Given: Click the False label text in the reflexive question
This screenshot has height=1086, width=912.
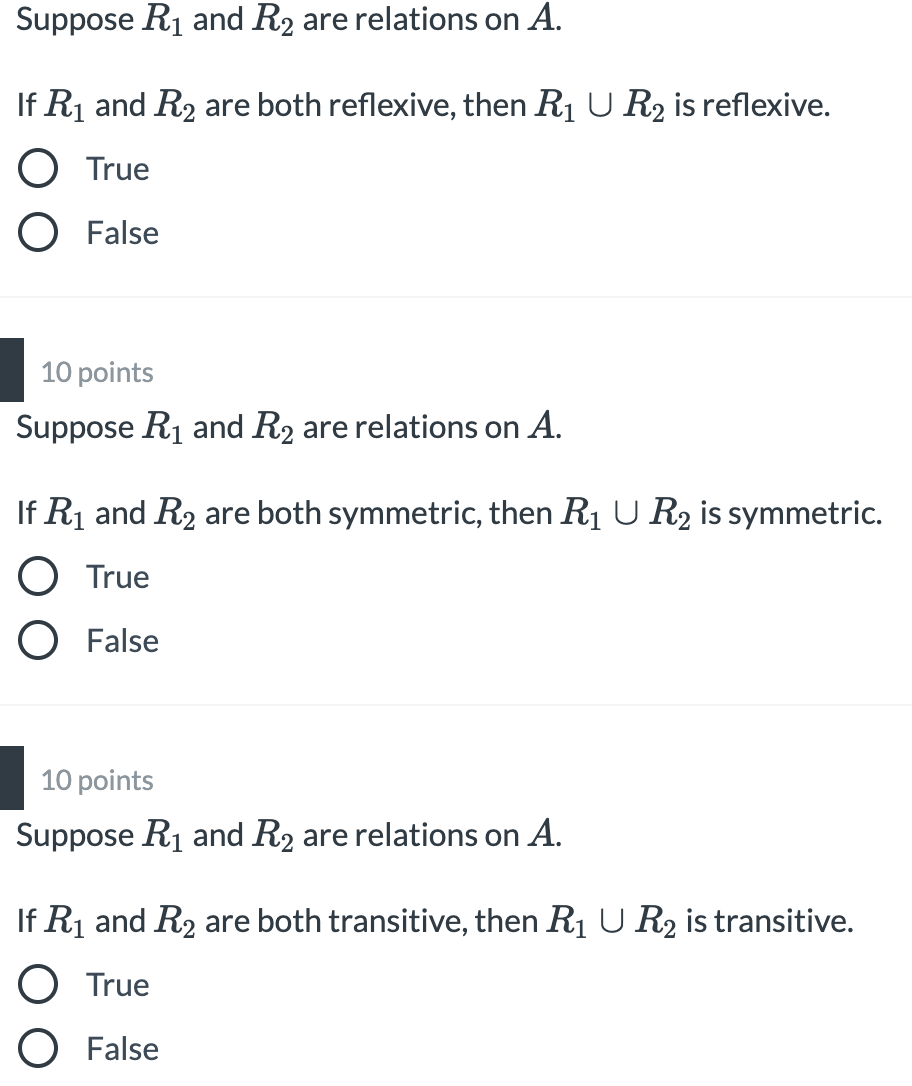Looking at the screenshot, I should [121, 232].
